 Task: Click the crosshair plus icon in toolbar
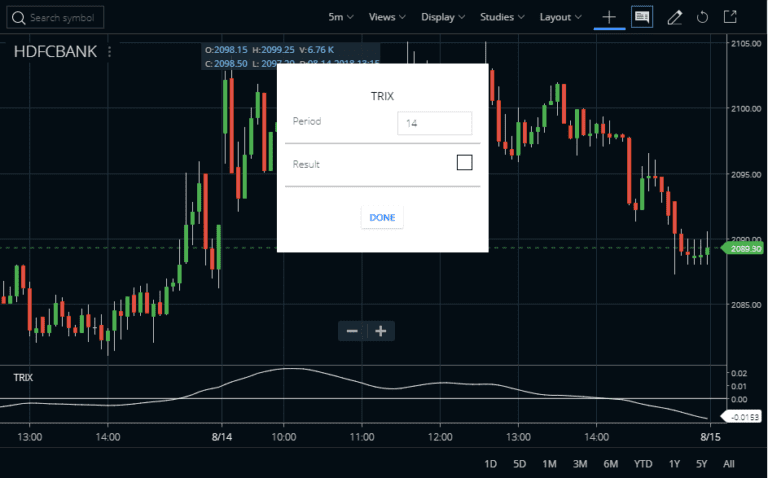[x=608, y=17]
